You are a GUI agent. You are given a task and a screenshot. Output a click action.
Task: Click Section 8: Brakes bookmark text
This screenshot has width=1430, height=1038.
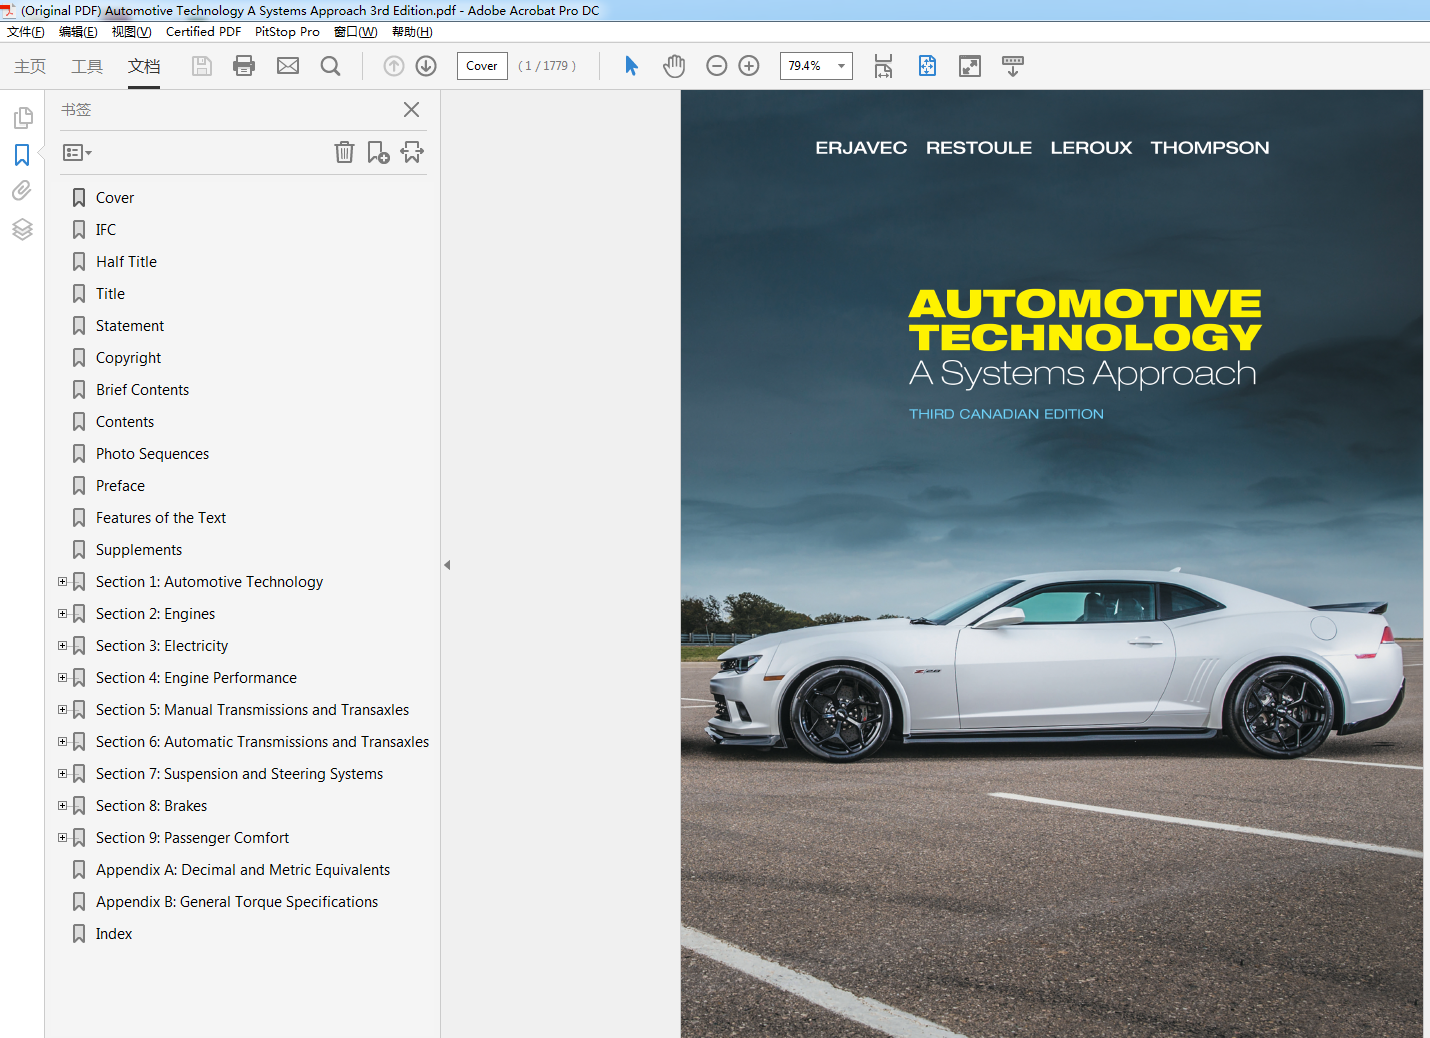pos(151,806)
